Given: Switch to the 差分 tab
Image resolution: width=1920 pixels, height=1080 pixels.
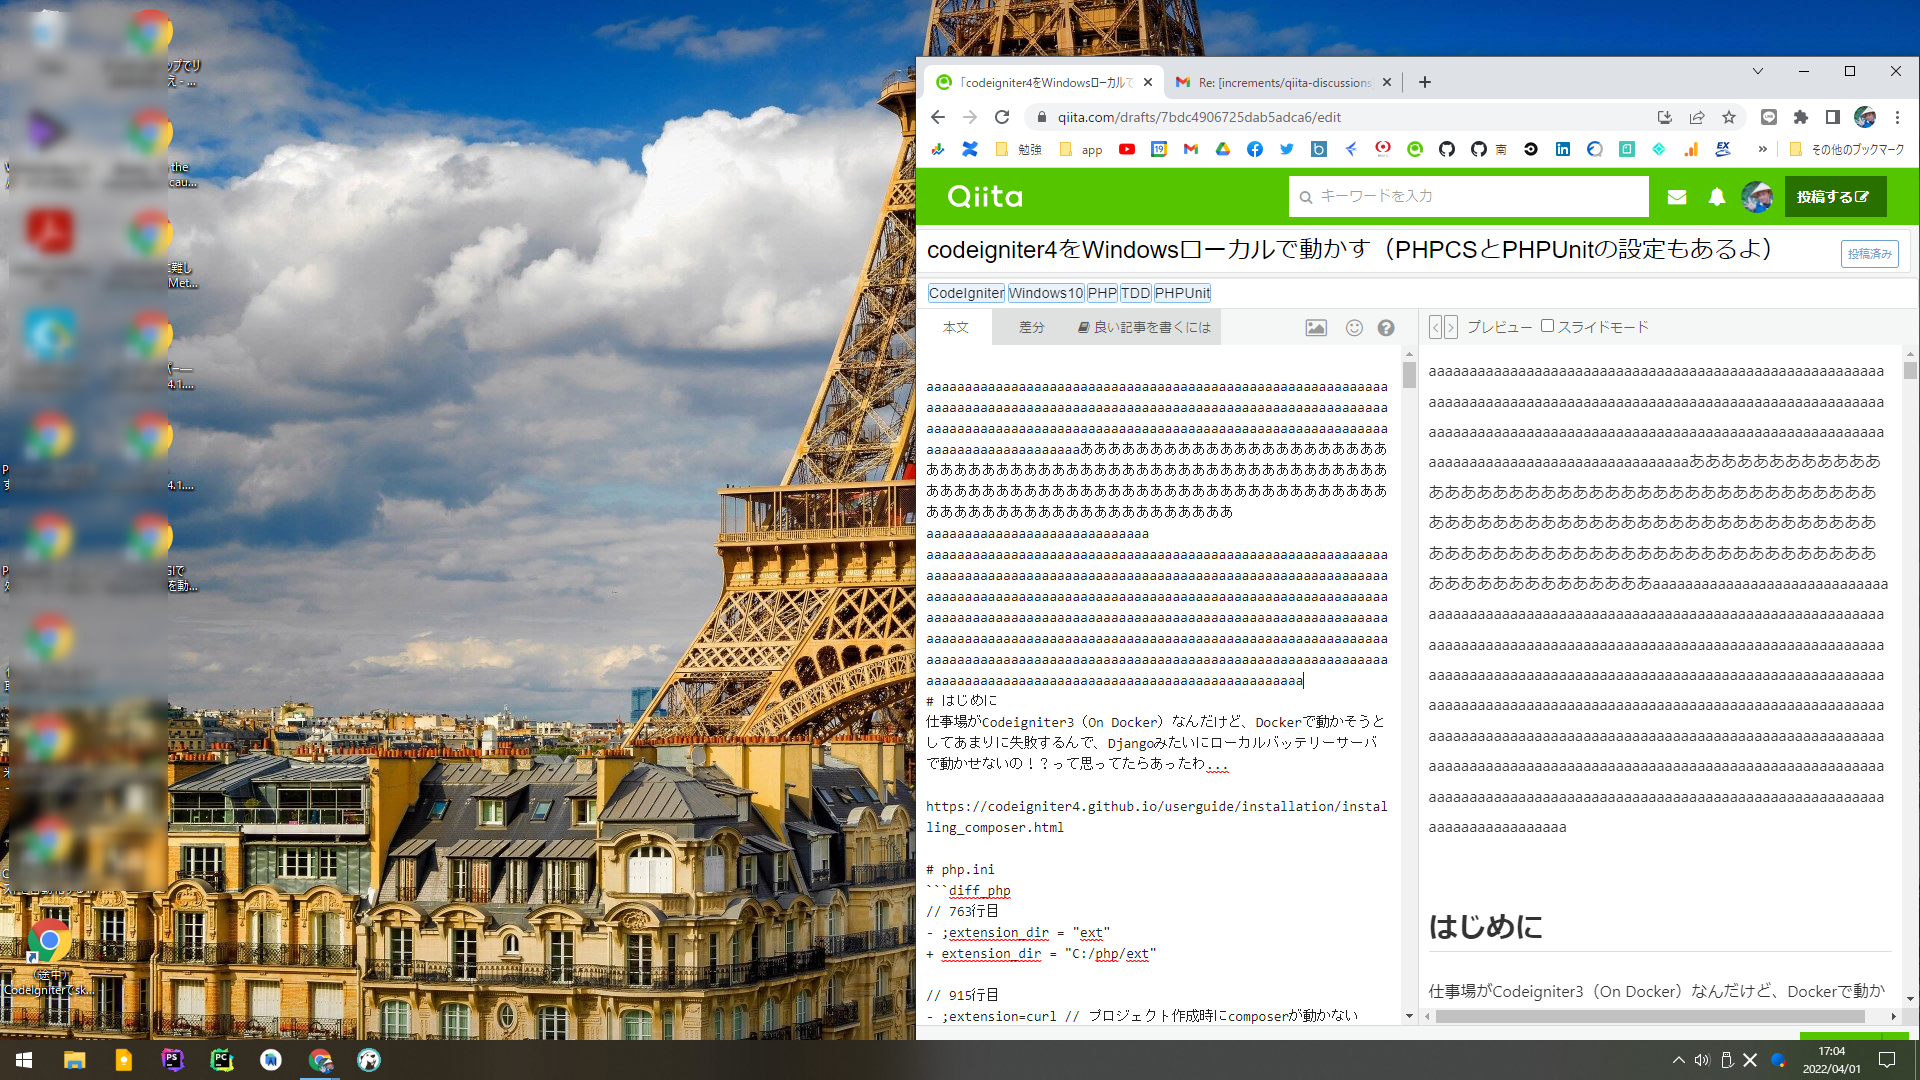Looking at the screenshot, I should 1031,327.
